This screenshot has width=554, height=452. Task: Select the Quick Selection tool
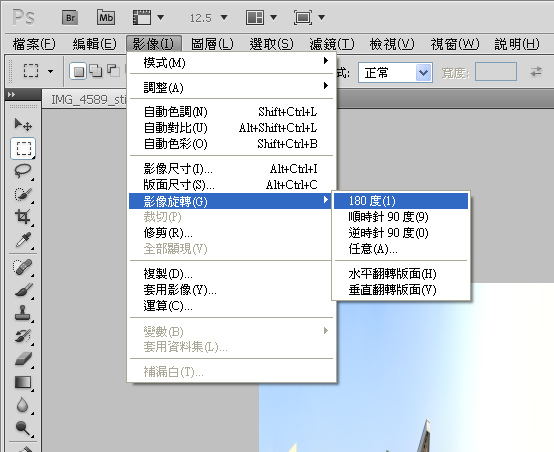[23, 194]
